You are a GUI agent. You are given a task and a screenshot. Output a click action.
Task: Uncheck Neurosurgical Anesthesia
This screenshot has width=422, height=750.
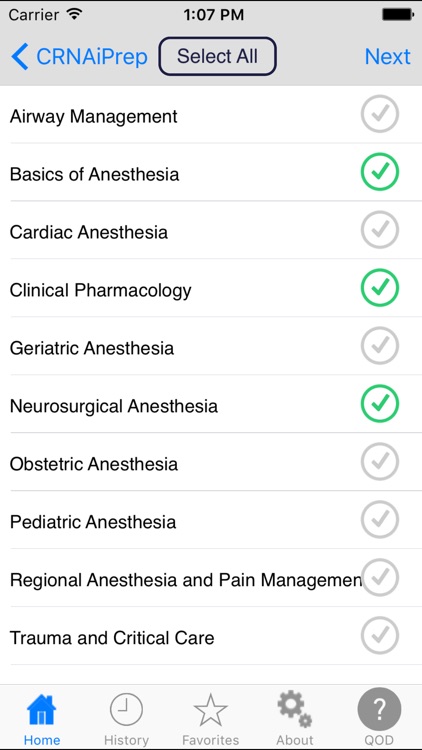coord(379,404)
